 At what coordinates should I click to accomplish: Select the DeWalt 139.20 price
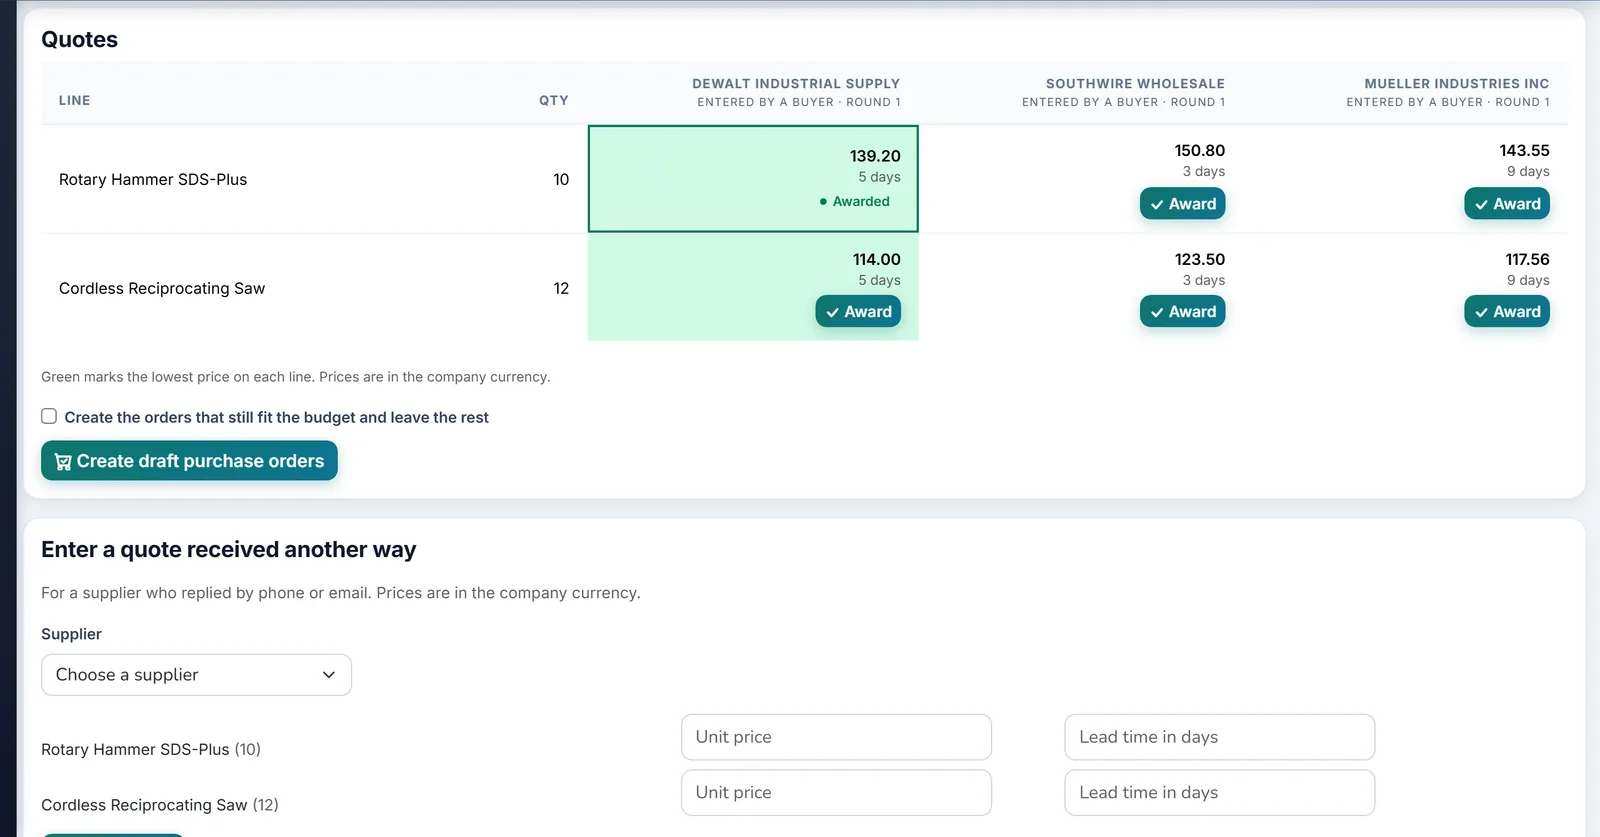875,156
